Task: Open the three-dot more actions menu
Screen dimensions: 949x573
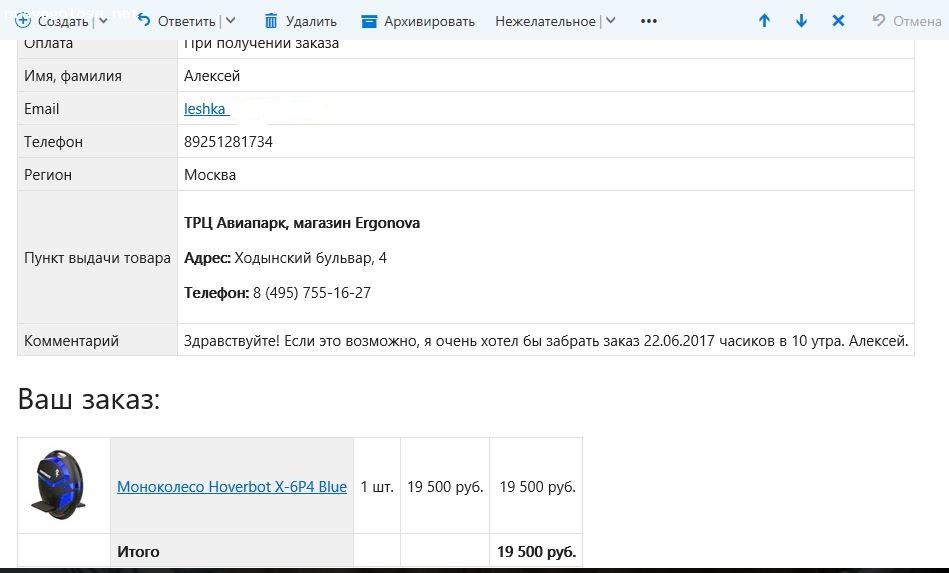Action: tap(649, 21)
